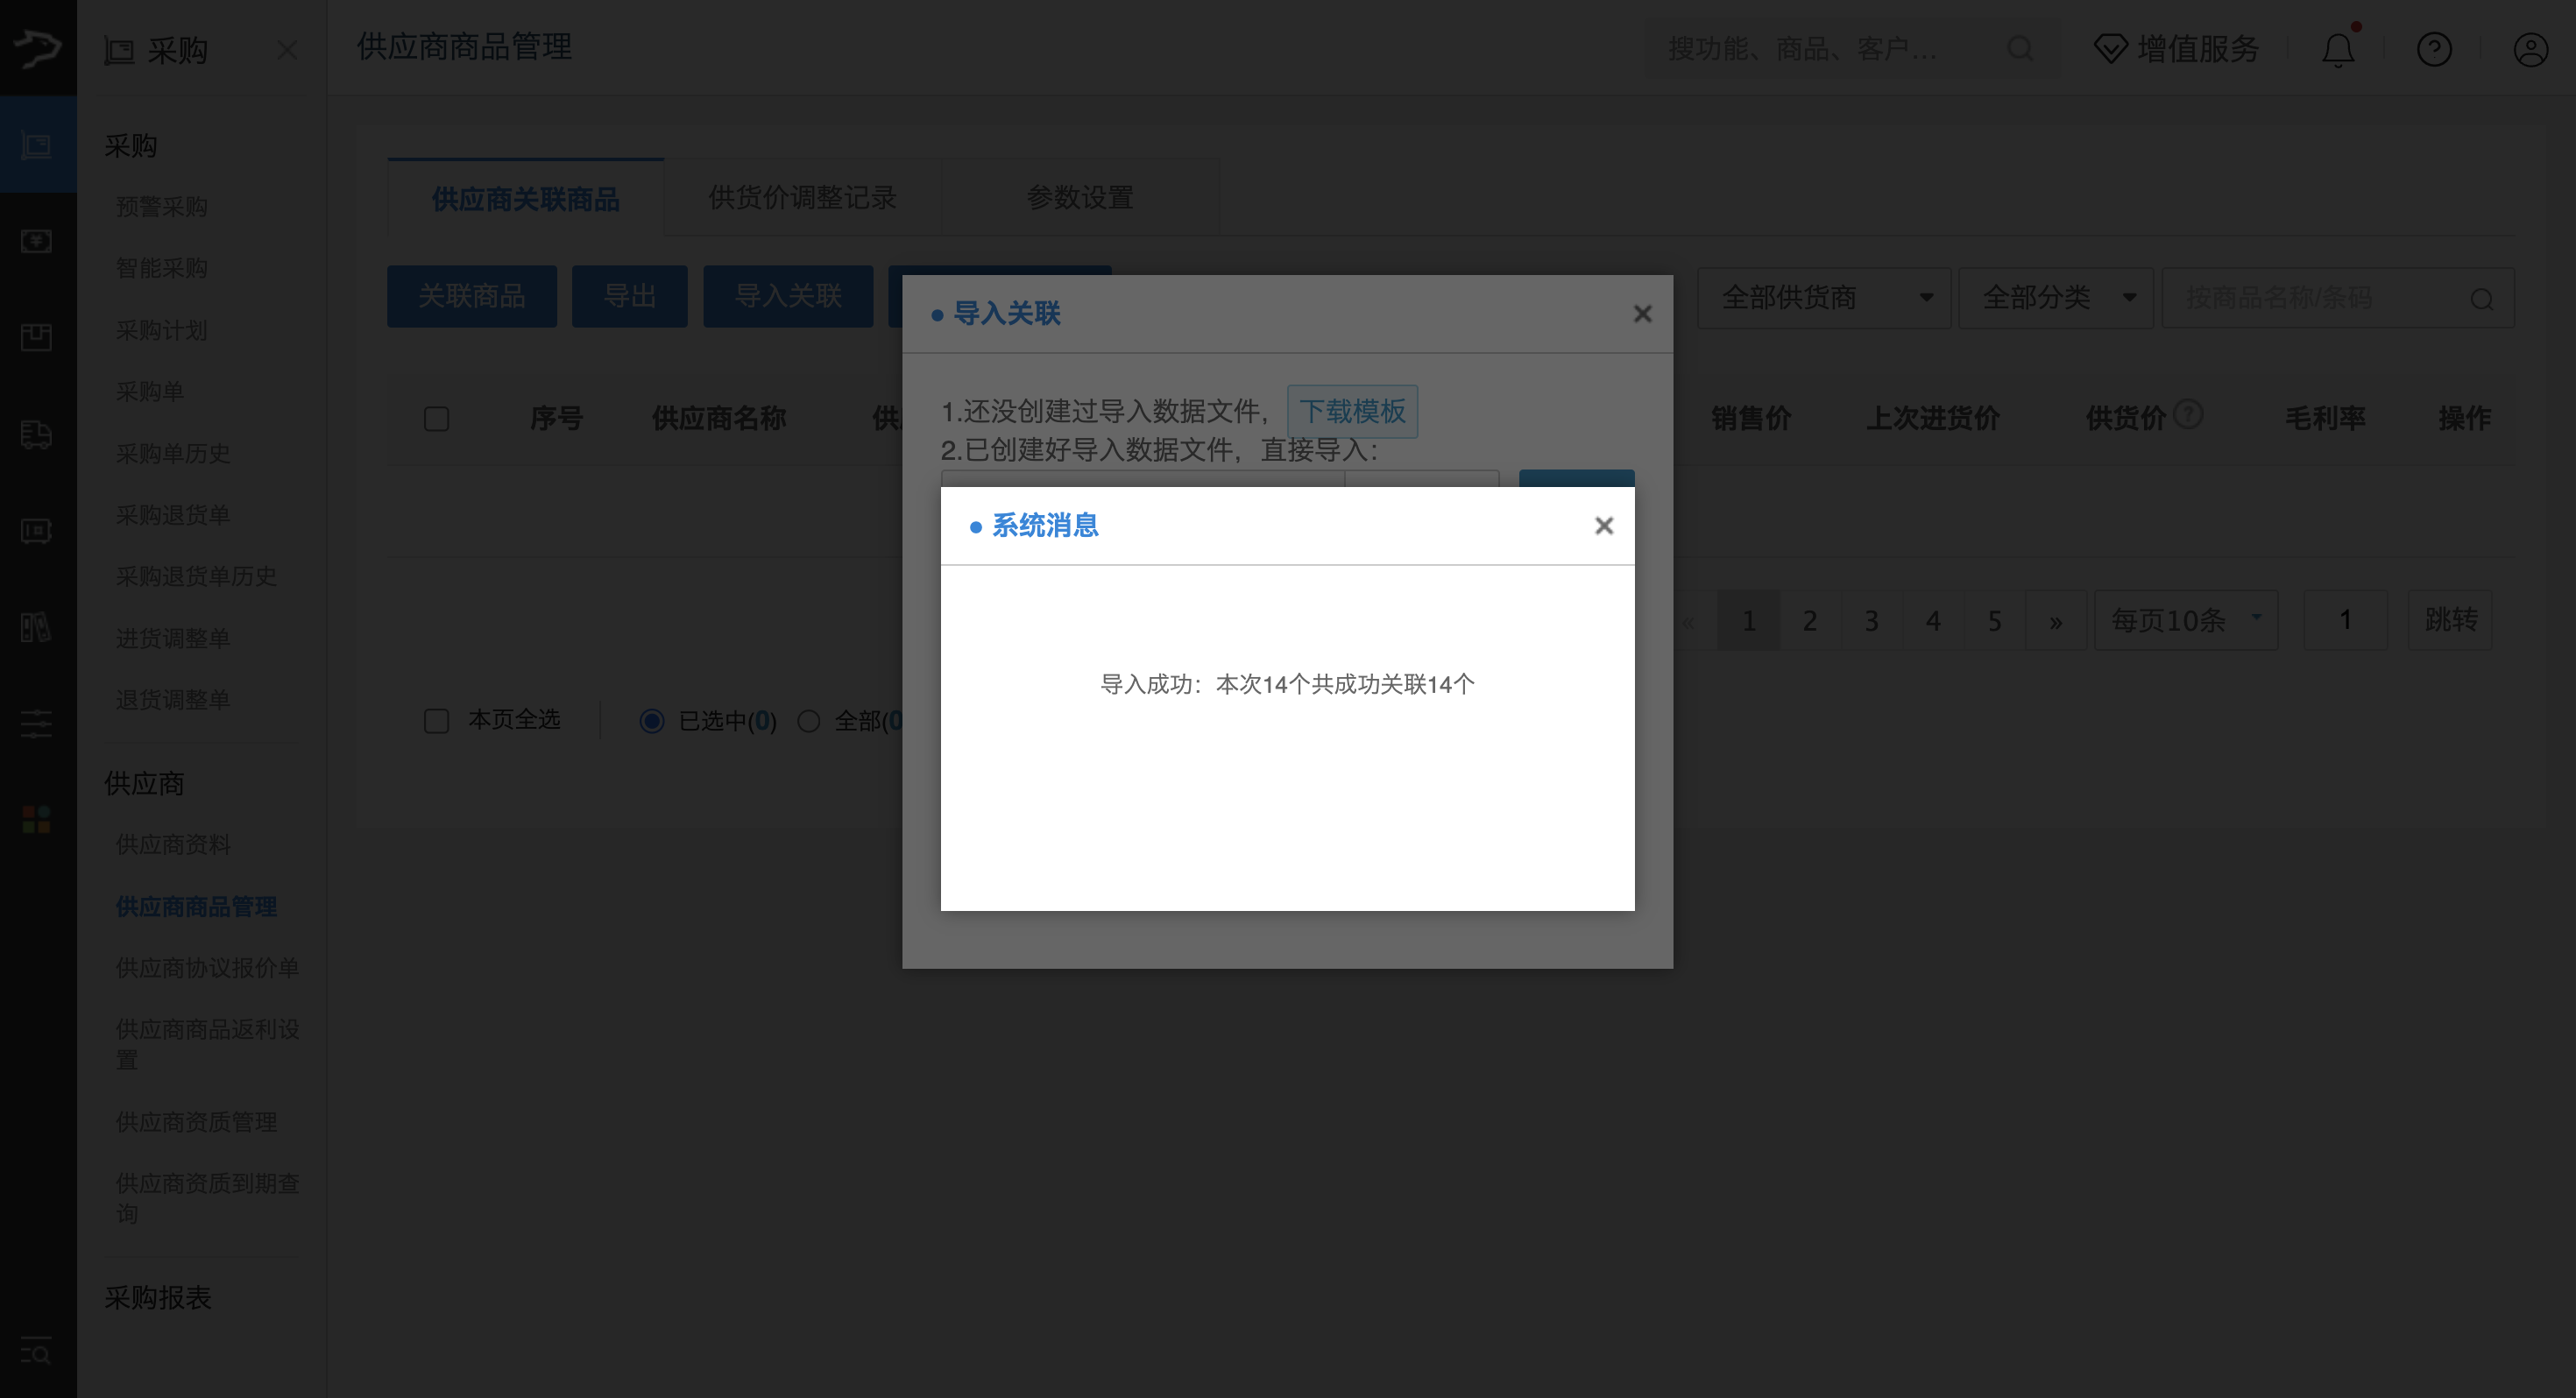Viewport: 2576px width, 1398px height.
Task: Open the delivery truck icon
Action: 37,434
